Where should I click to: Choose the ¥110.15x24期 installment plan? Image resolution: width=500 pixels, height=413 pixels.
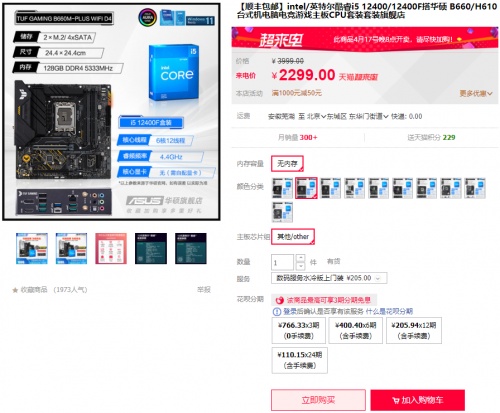tap(300, 360)
